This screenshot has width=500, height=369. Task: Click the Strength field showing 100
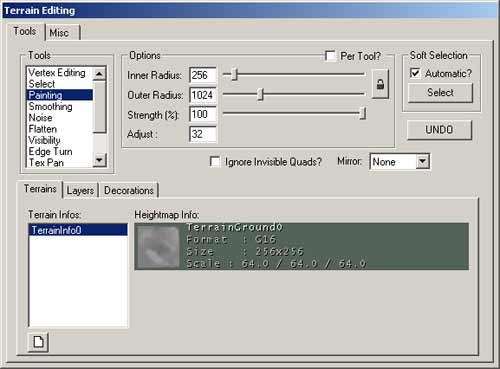[x=203, y=114]
